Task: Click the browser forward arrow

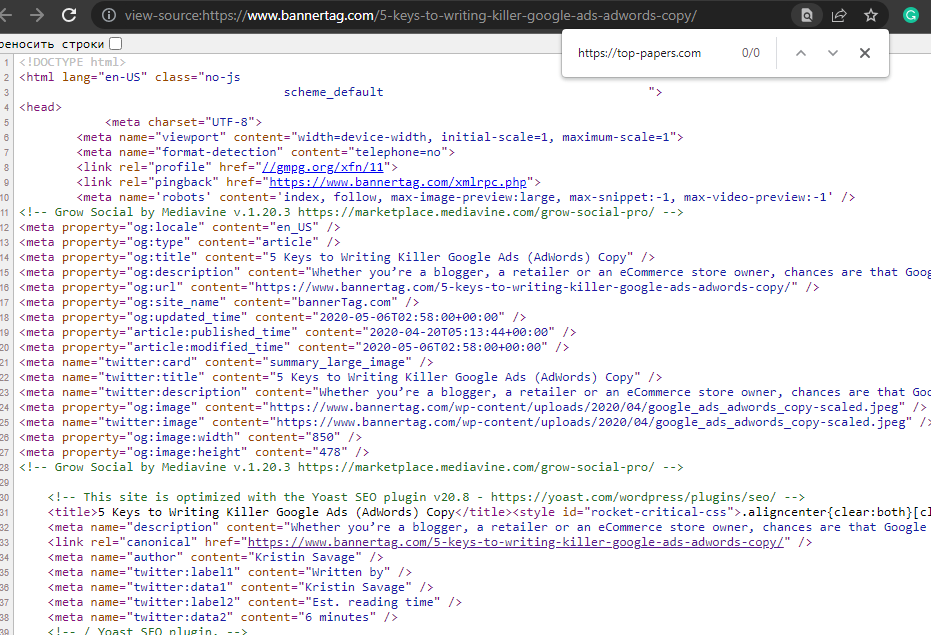Action: 37,16
